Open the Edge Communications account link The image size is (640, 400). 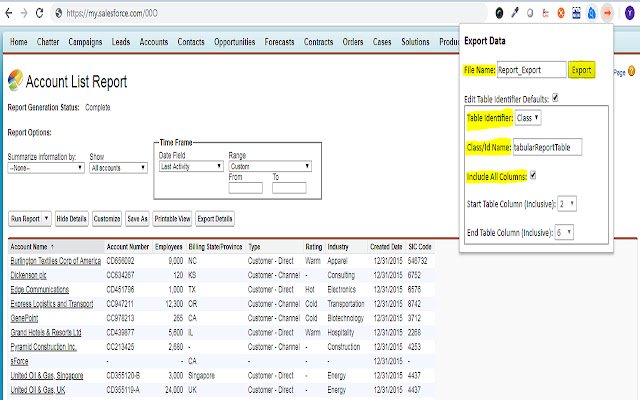[x=40, y=289]
